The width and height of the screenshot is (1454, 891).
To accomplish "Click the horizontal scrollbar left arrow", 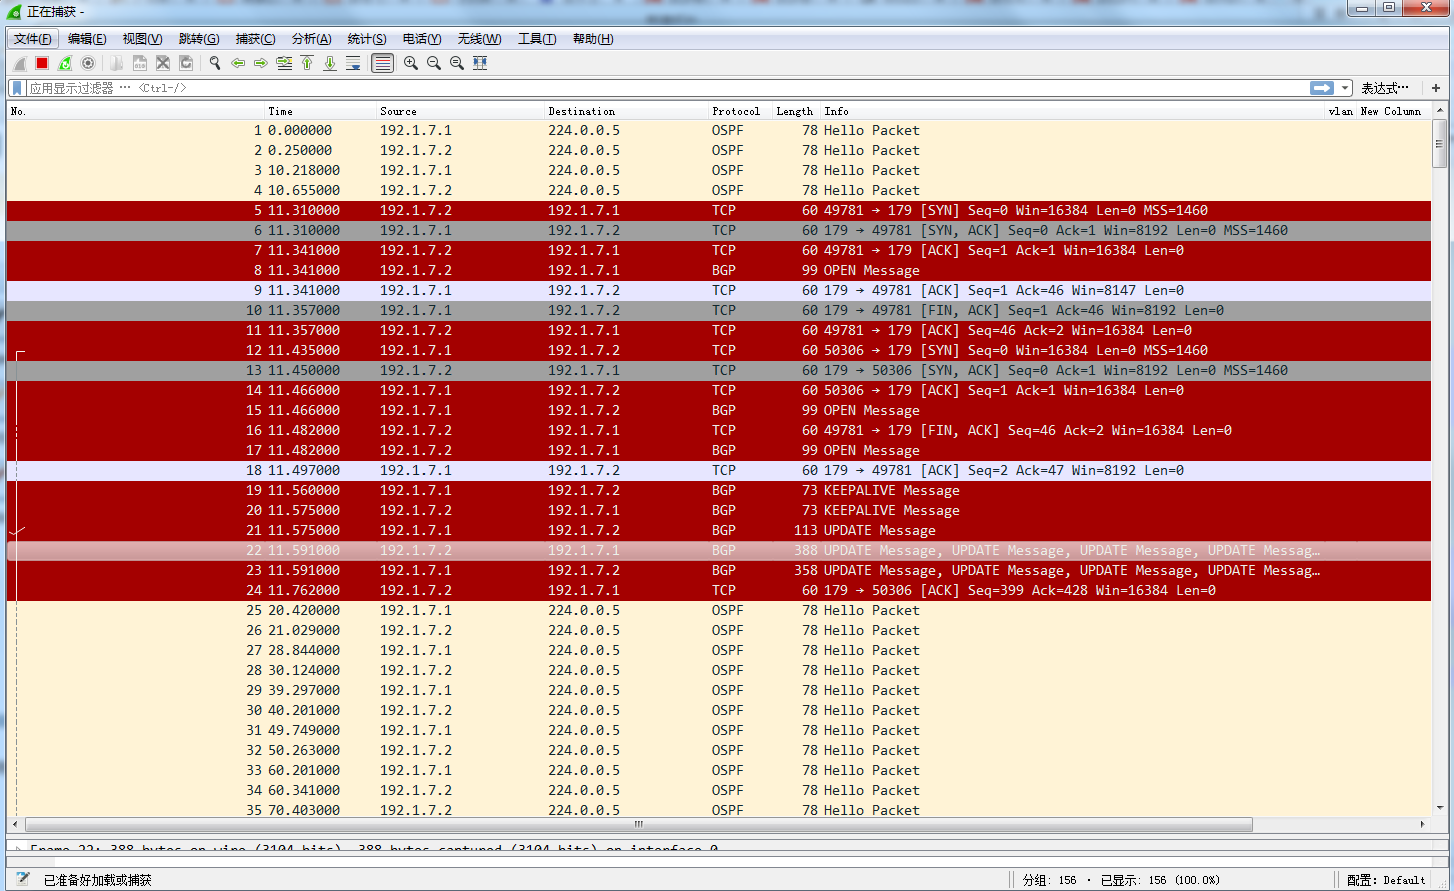I will 15,825.
